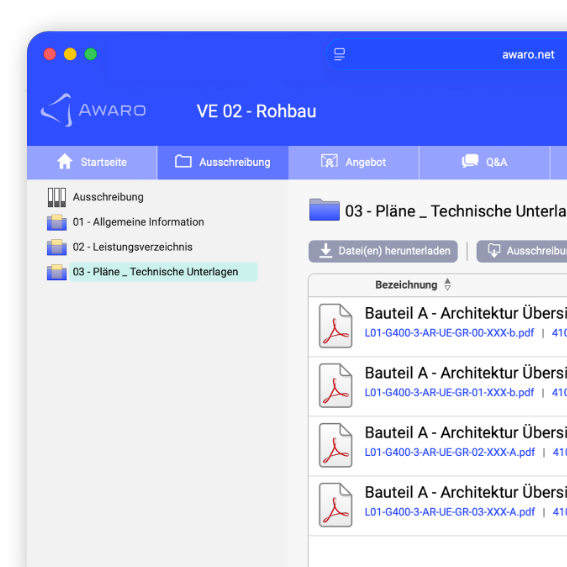567x567 pixels.
Task: Switch to the Ausschreibung tab
Action: coord(223,162)
